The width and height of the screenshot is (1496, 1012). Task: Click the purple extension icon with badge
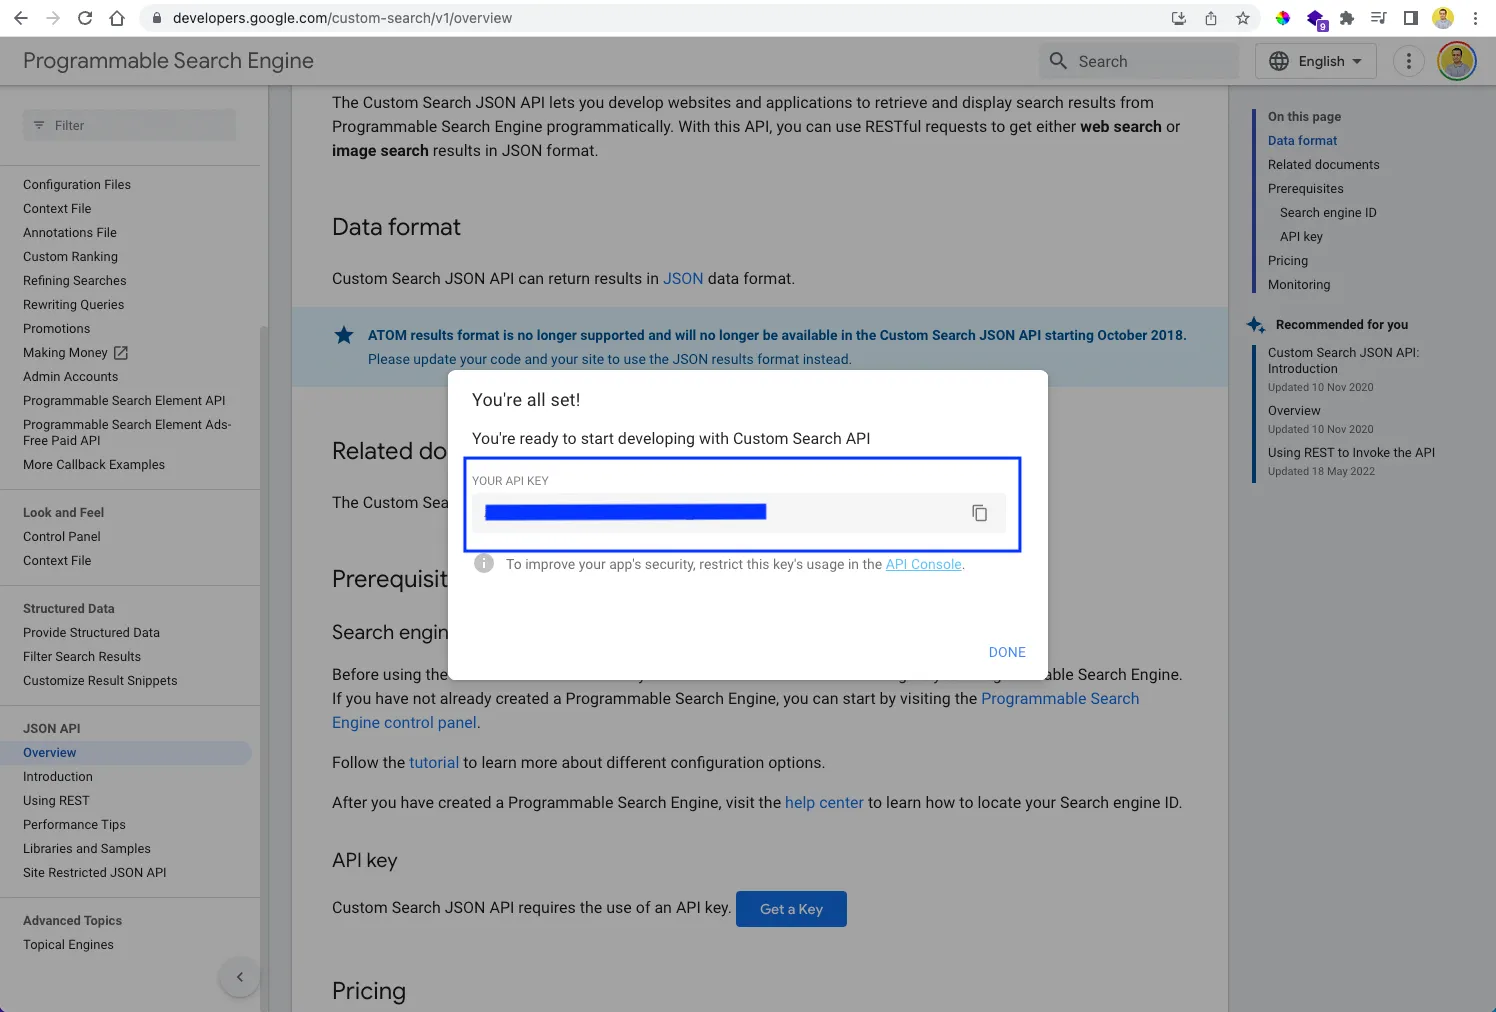1316,19
